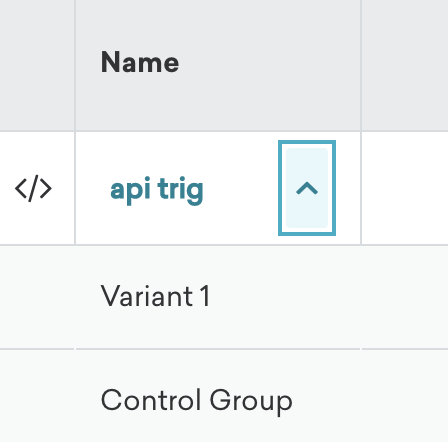The image size is (448, 442).
Task: Click the blank cell left of Variant 1
Action: coord(37,297)
